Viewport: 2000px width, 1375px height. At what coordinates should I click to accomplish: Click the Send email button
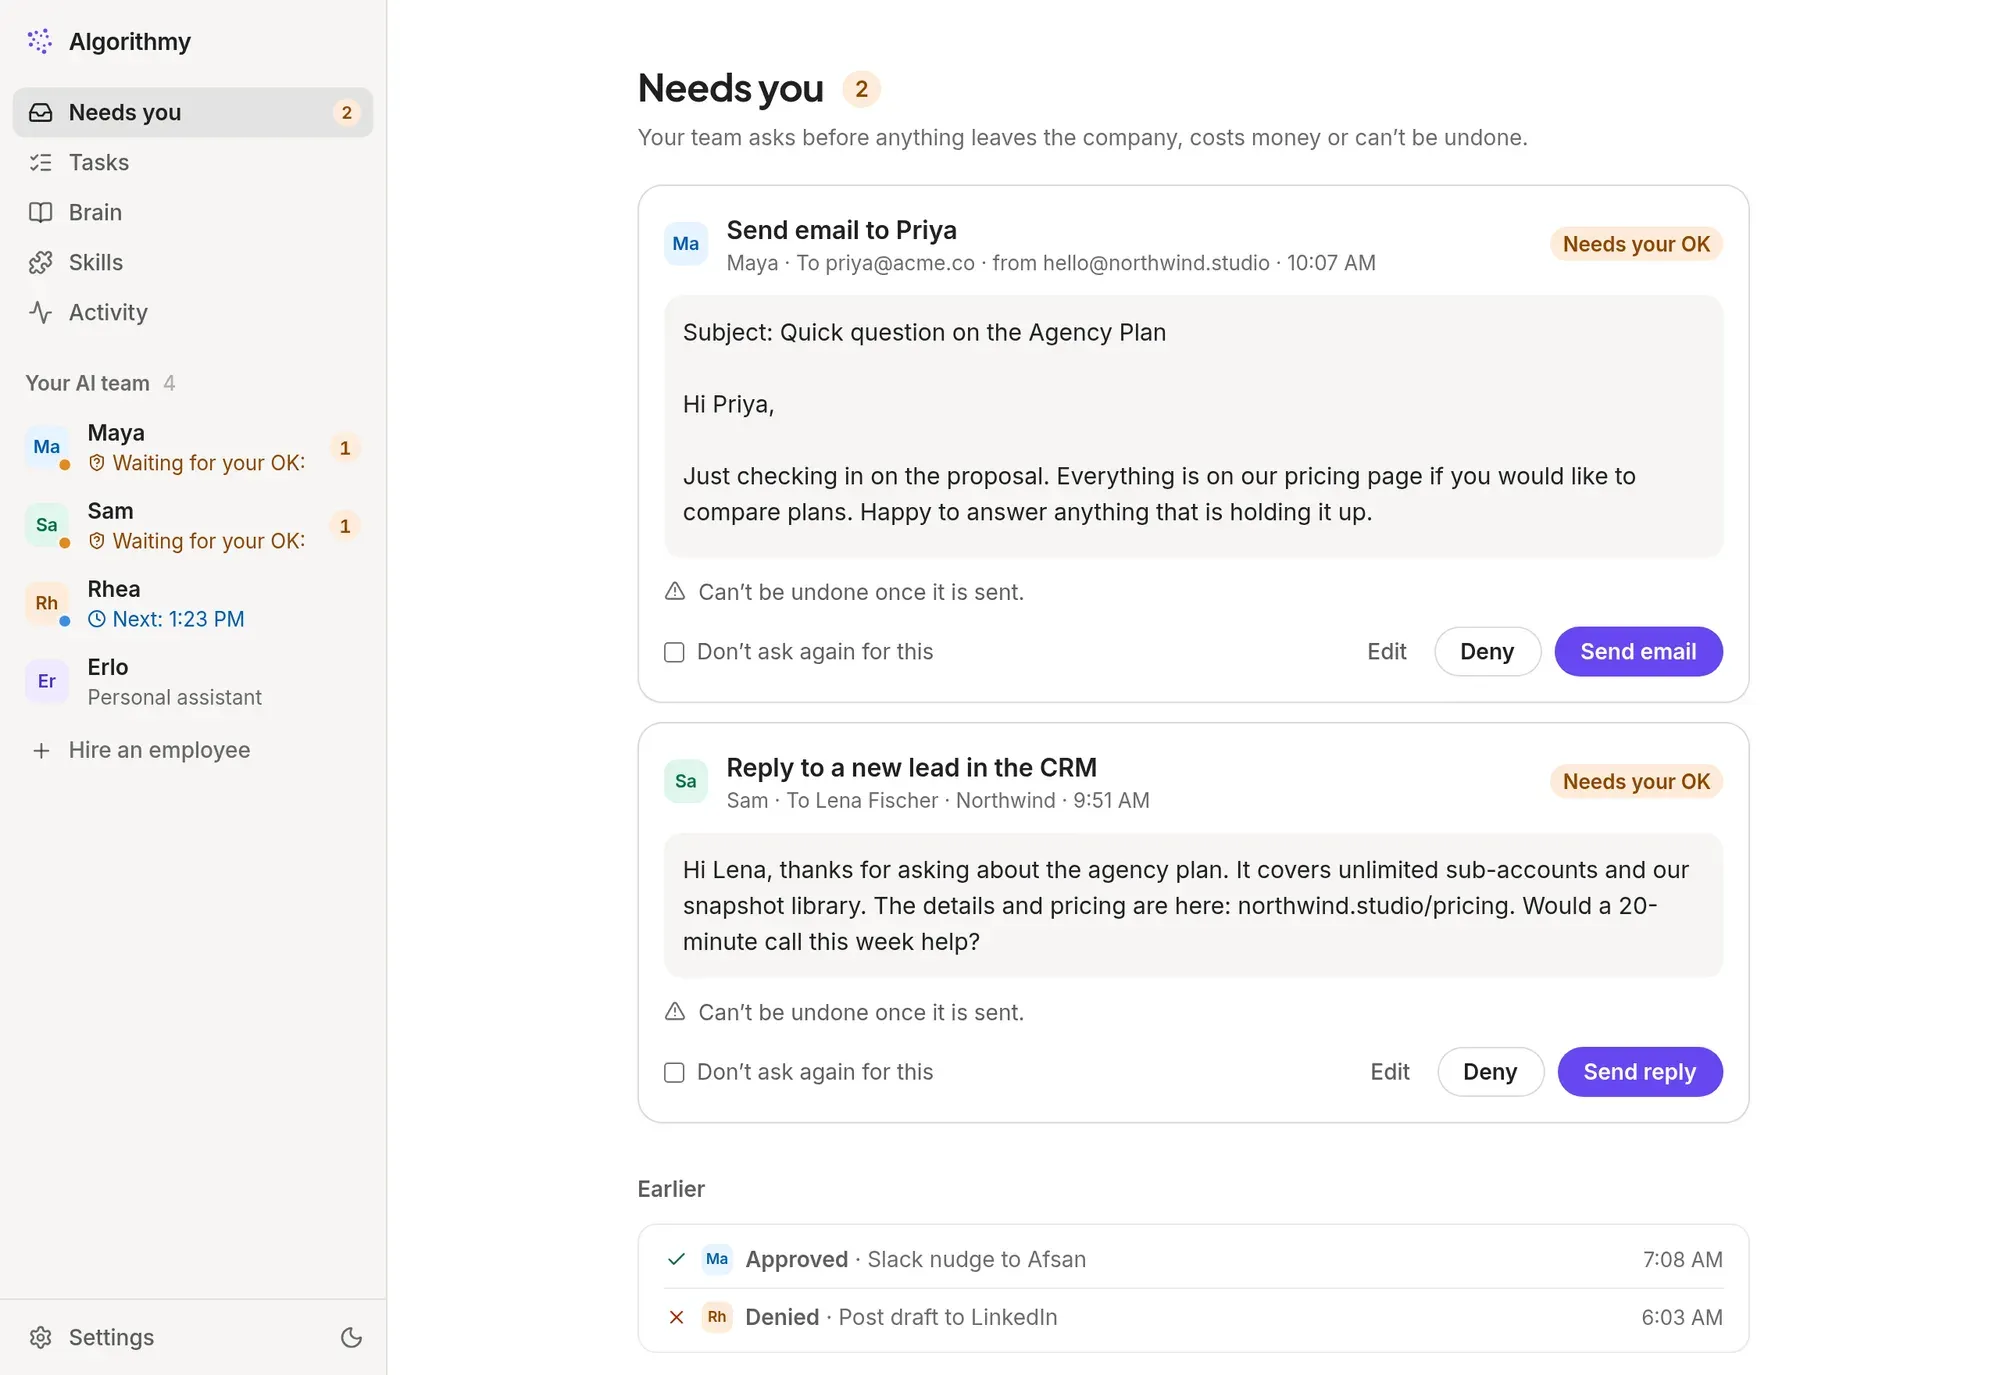1638,652
